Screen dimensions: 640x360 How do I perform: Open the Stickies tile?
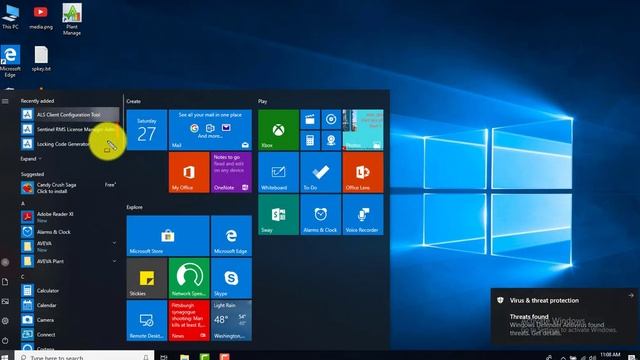coord(147,278)
